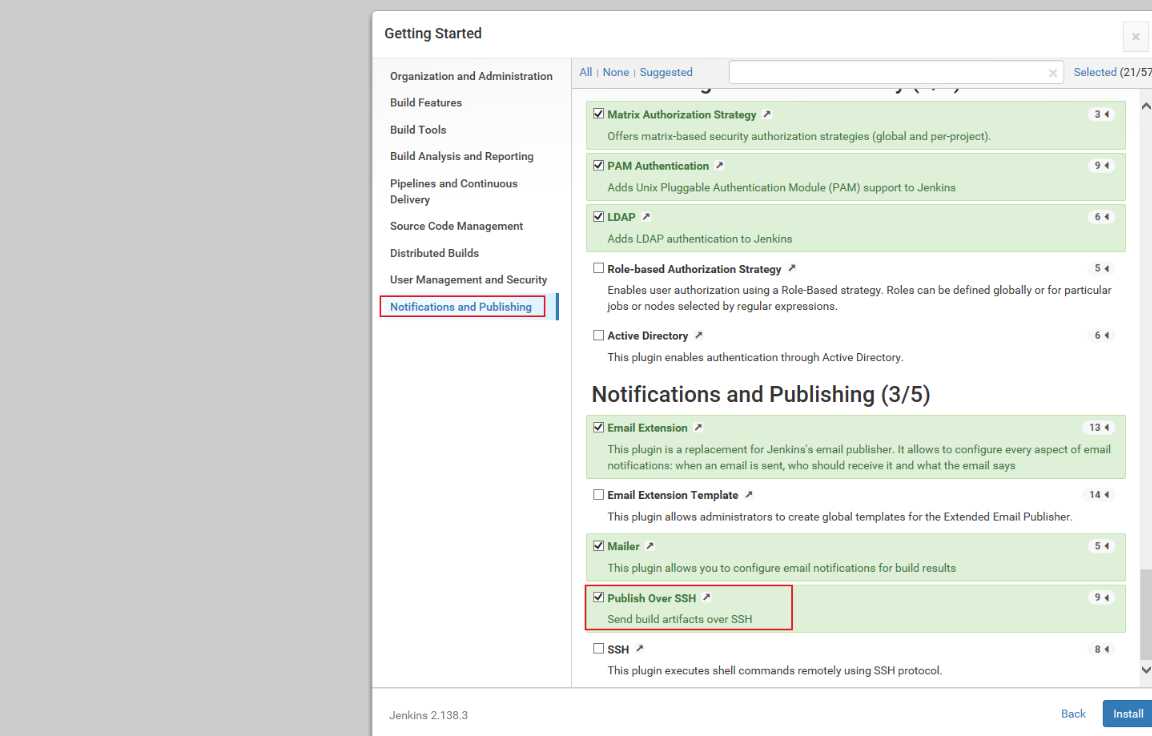Image resolution: width=1152 pixels, height=736 pixels.
Task: Open Email Extension Template link icon
Action: point(748,495)
